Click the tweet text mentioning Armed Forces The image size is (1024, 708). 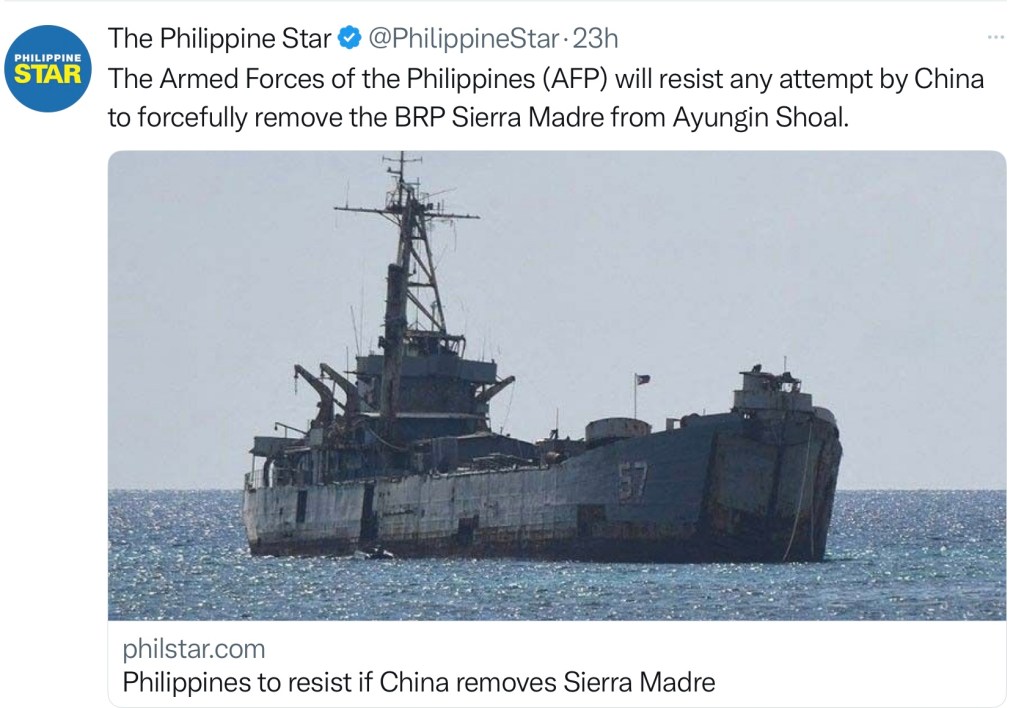click(x=546, y=98)
